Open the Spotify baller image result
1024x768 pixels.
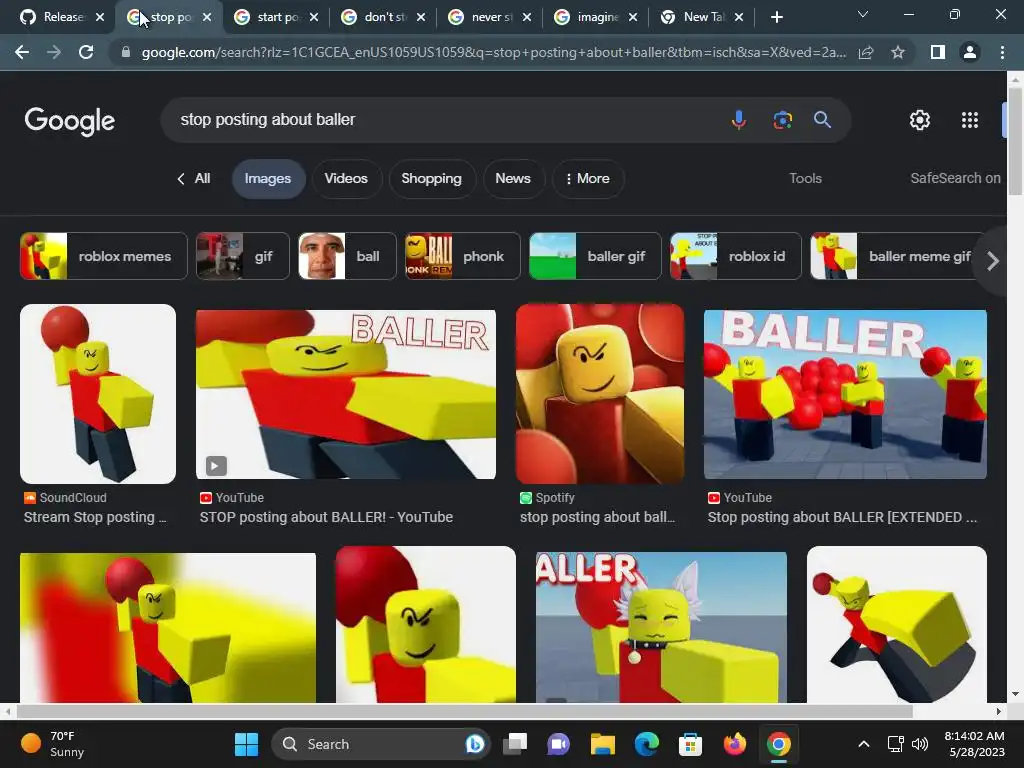coord(600,394)
